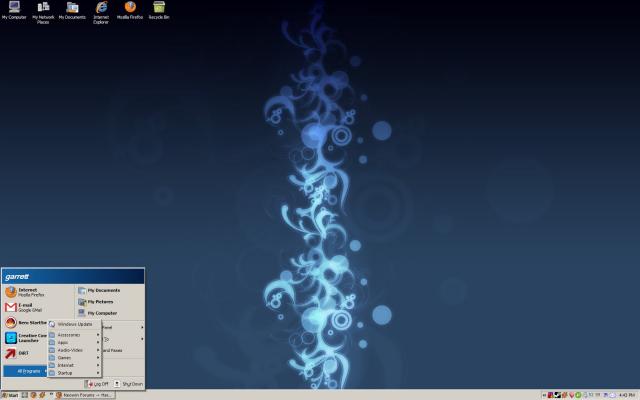Open My Network Places desktop icon
640x400 pixels.
(43, 12)
